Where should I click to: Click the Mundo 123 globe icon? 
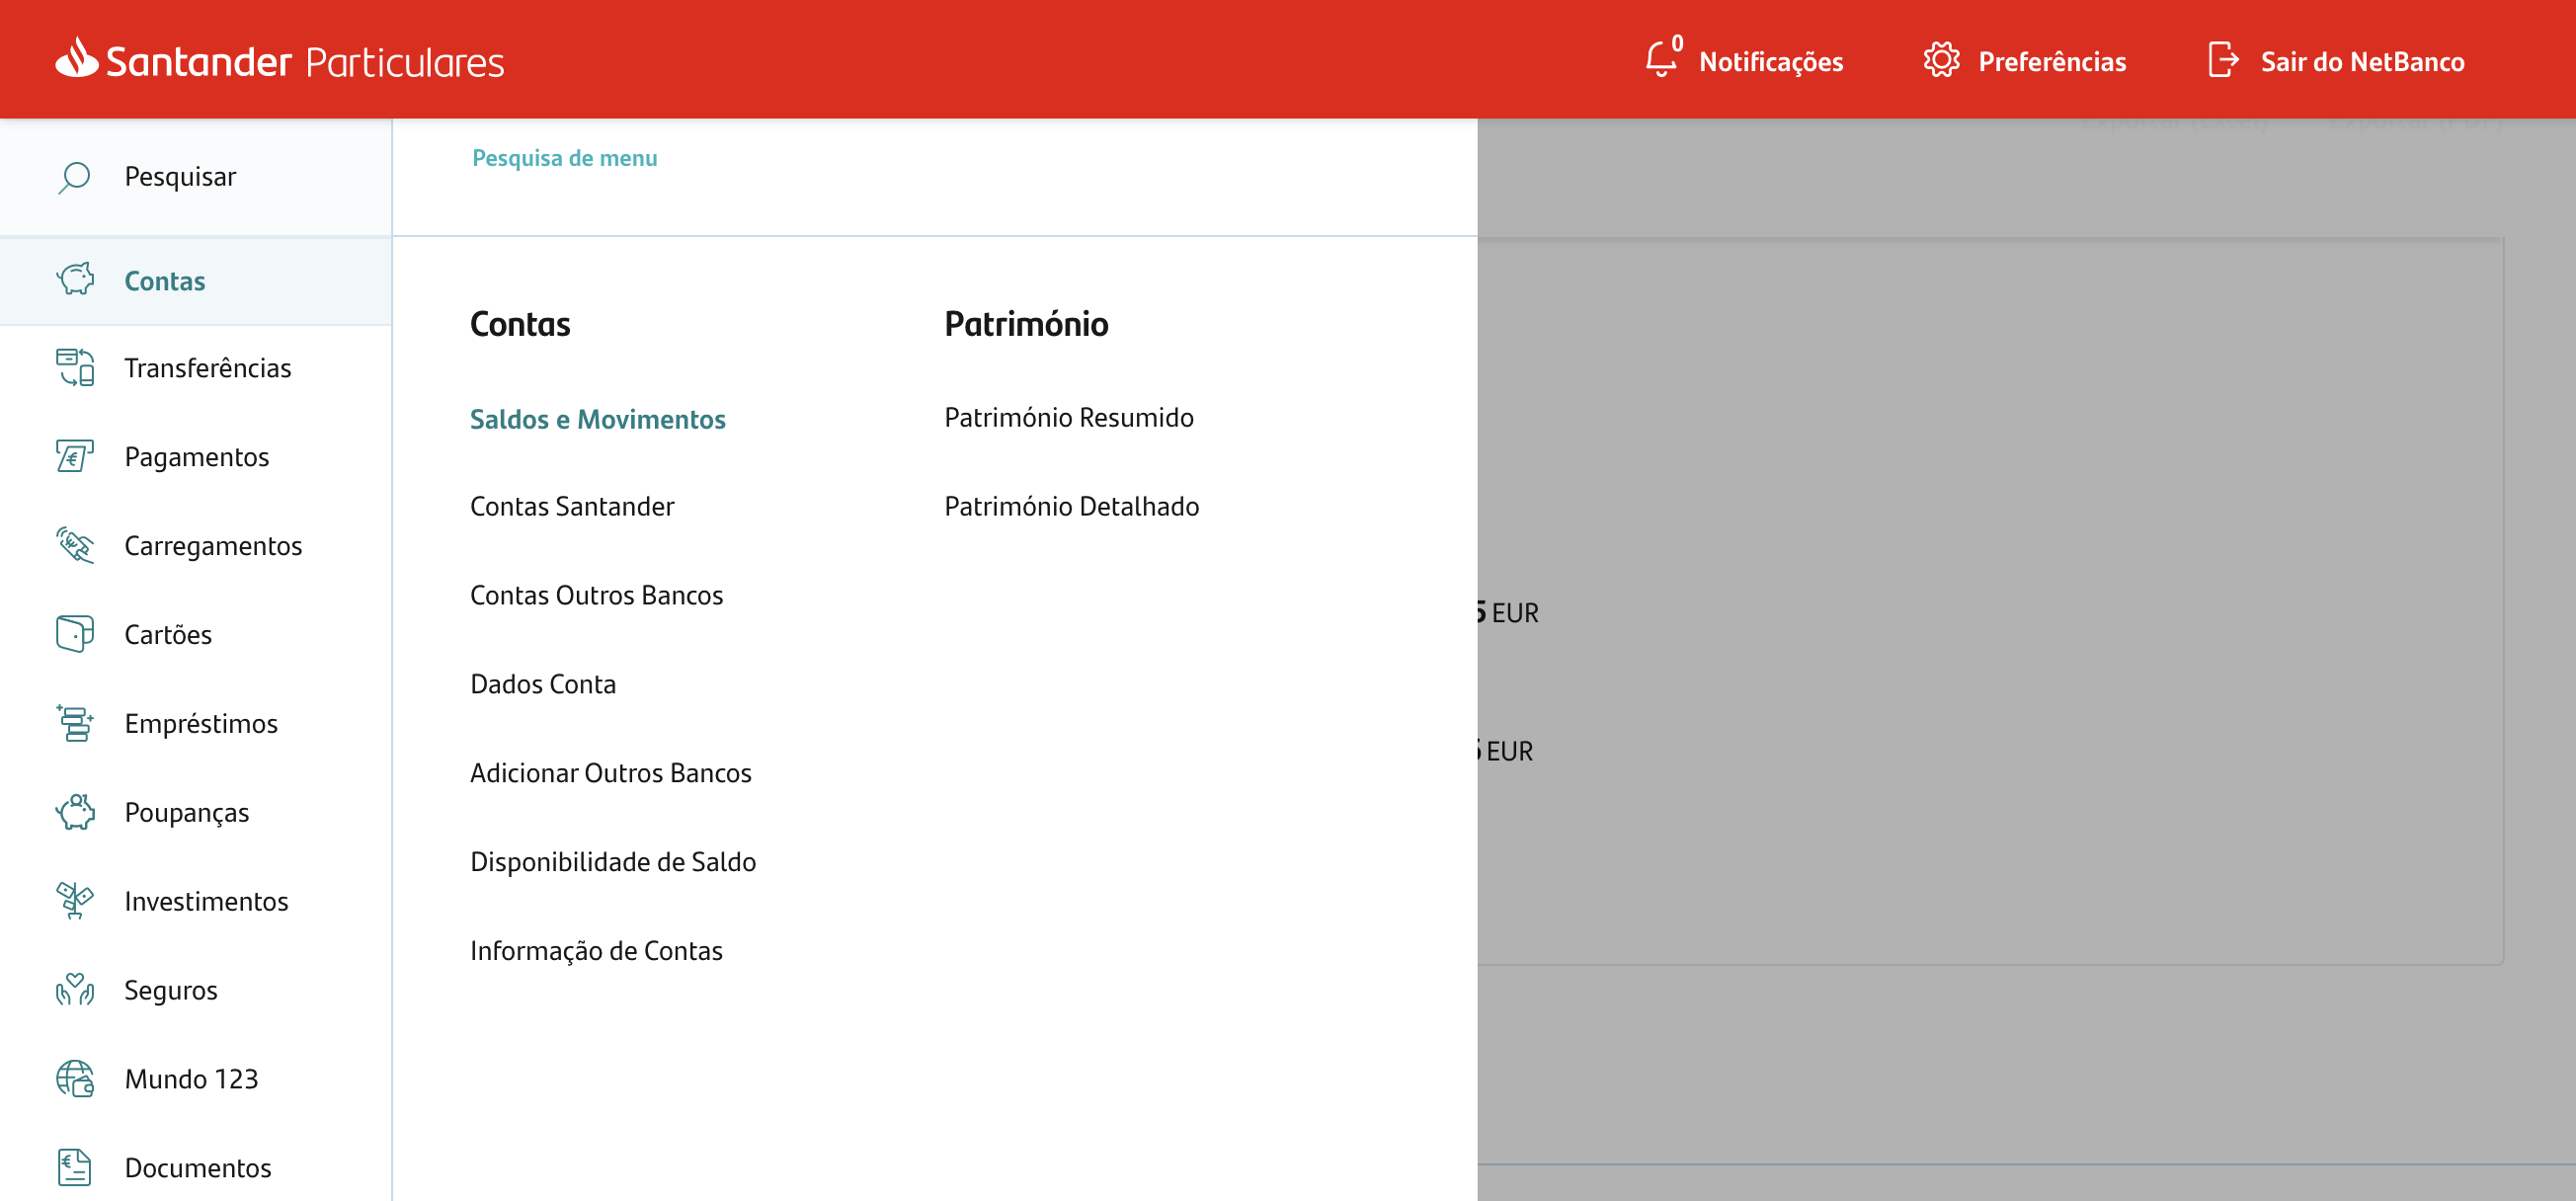[x=75, y=1078]
